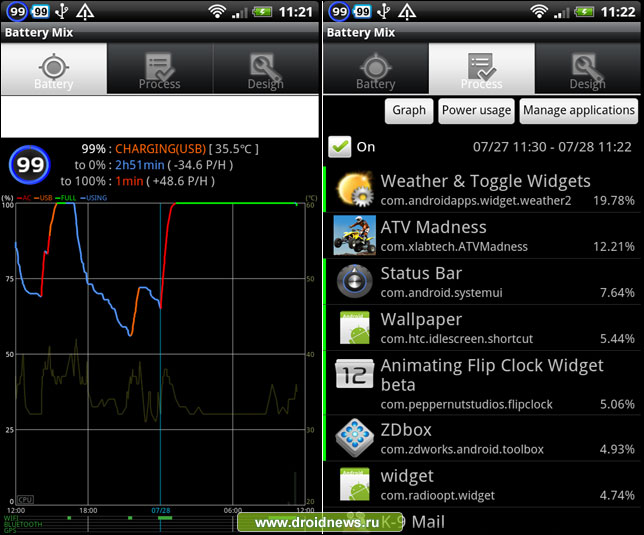This screenshot has height=535, width=644.
Task: Click the Animating Flip Clock Widget beta title
Action: [x=492, y=375]
